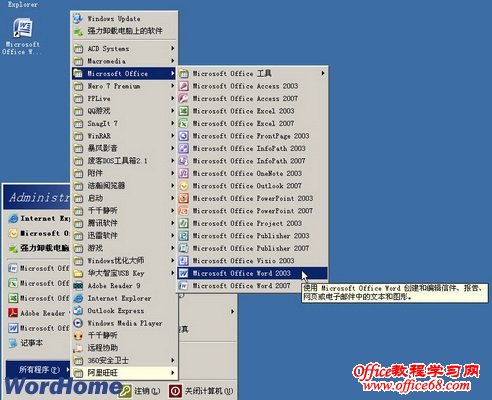Open the Microsoft Office Word 2003 entry
The image size is (492, 400).
coord(252,273)
